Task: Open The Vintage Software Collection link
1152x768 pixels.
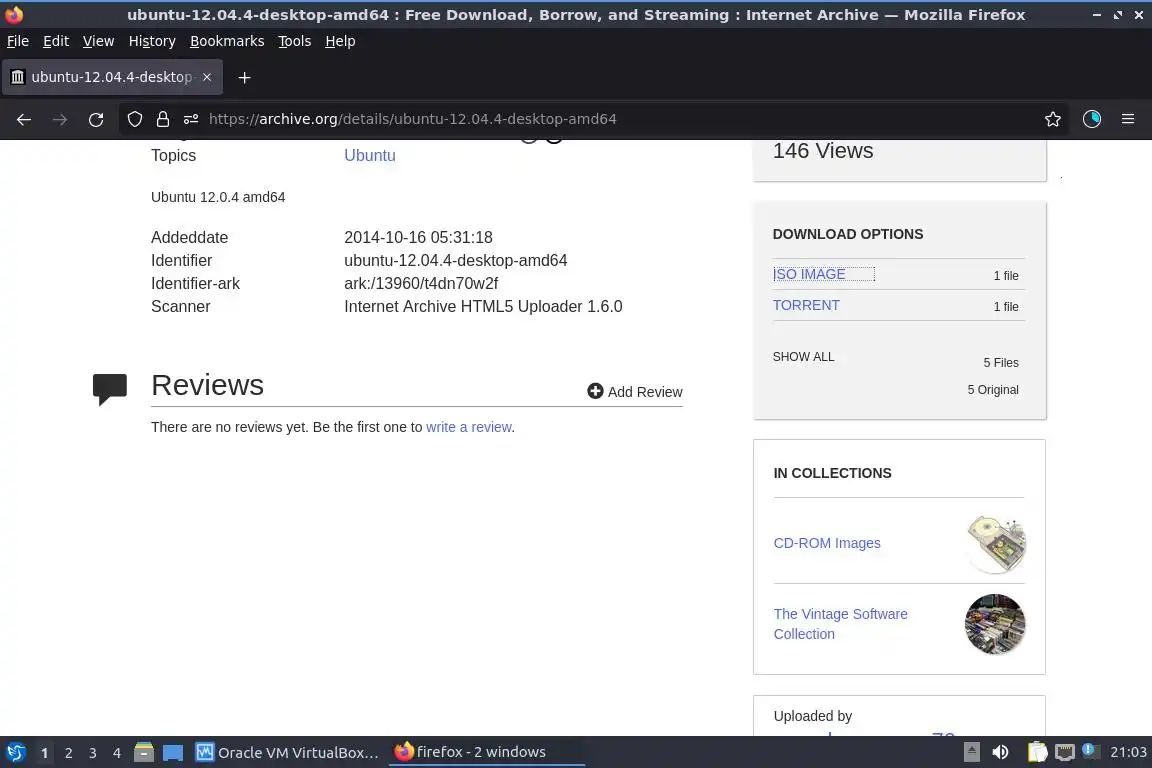Action: click(x=840, y=624)
